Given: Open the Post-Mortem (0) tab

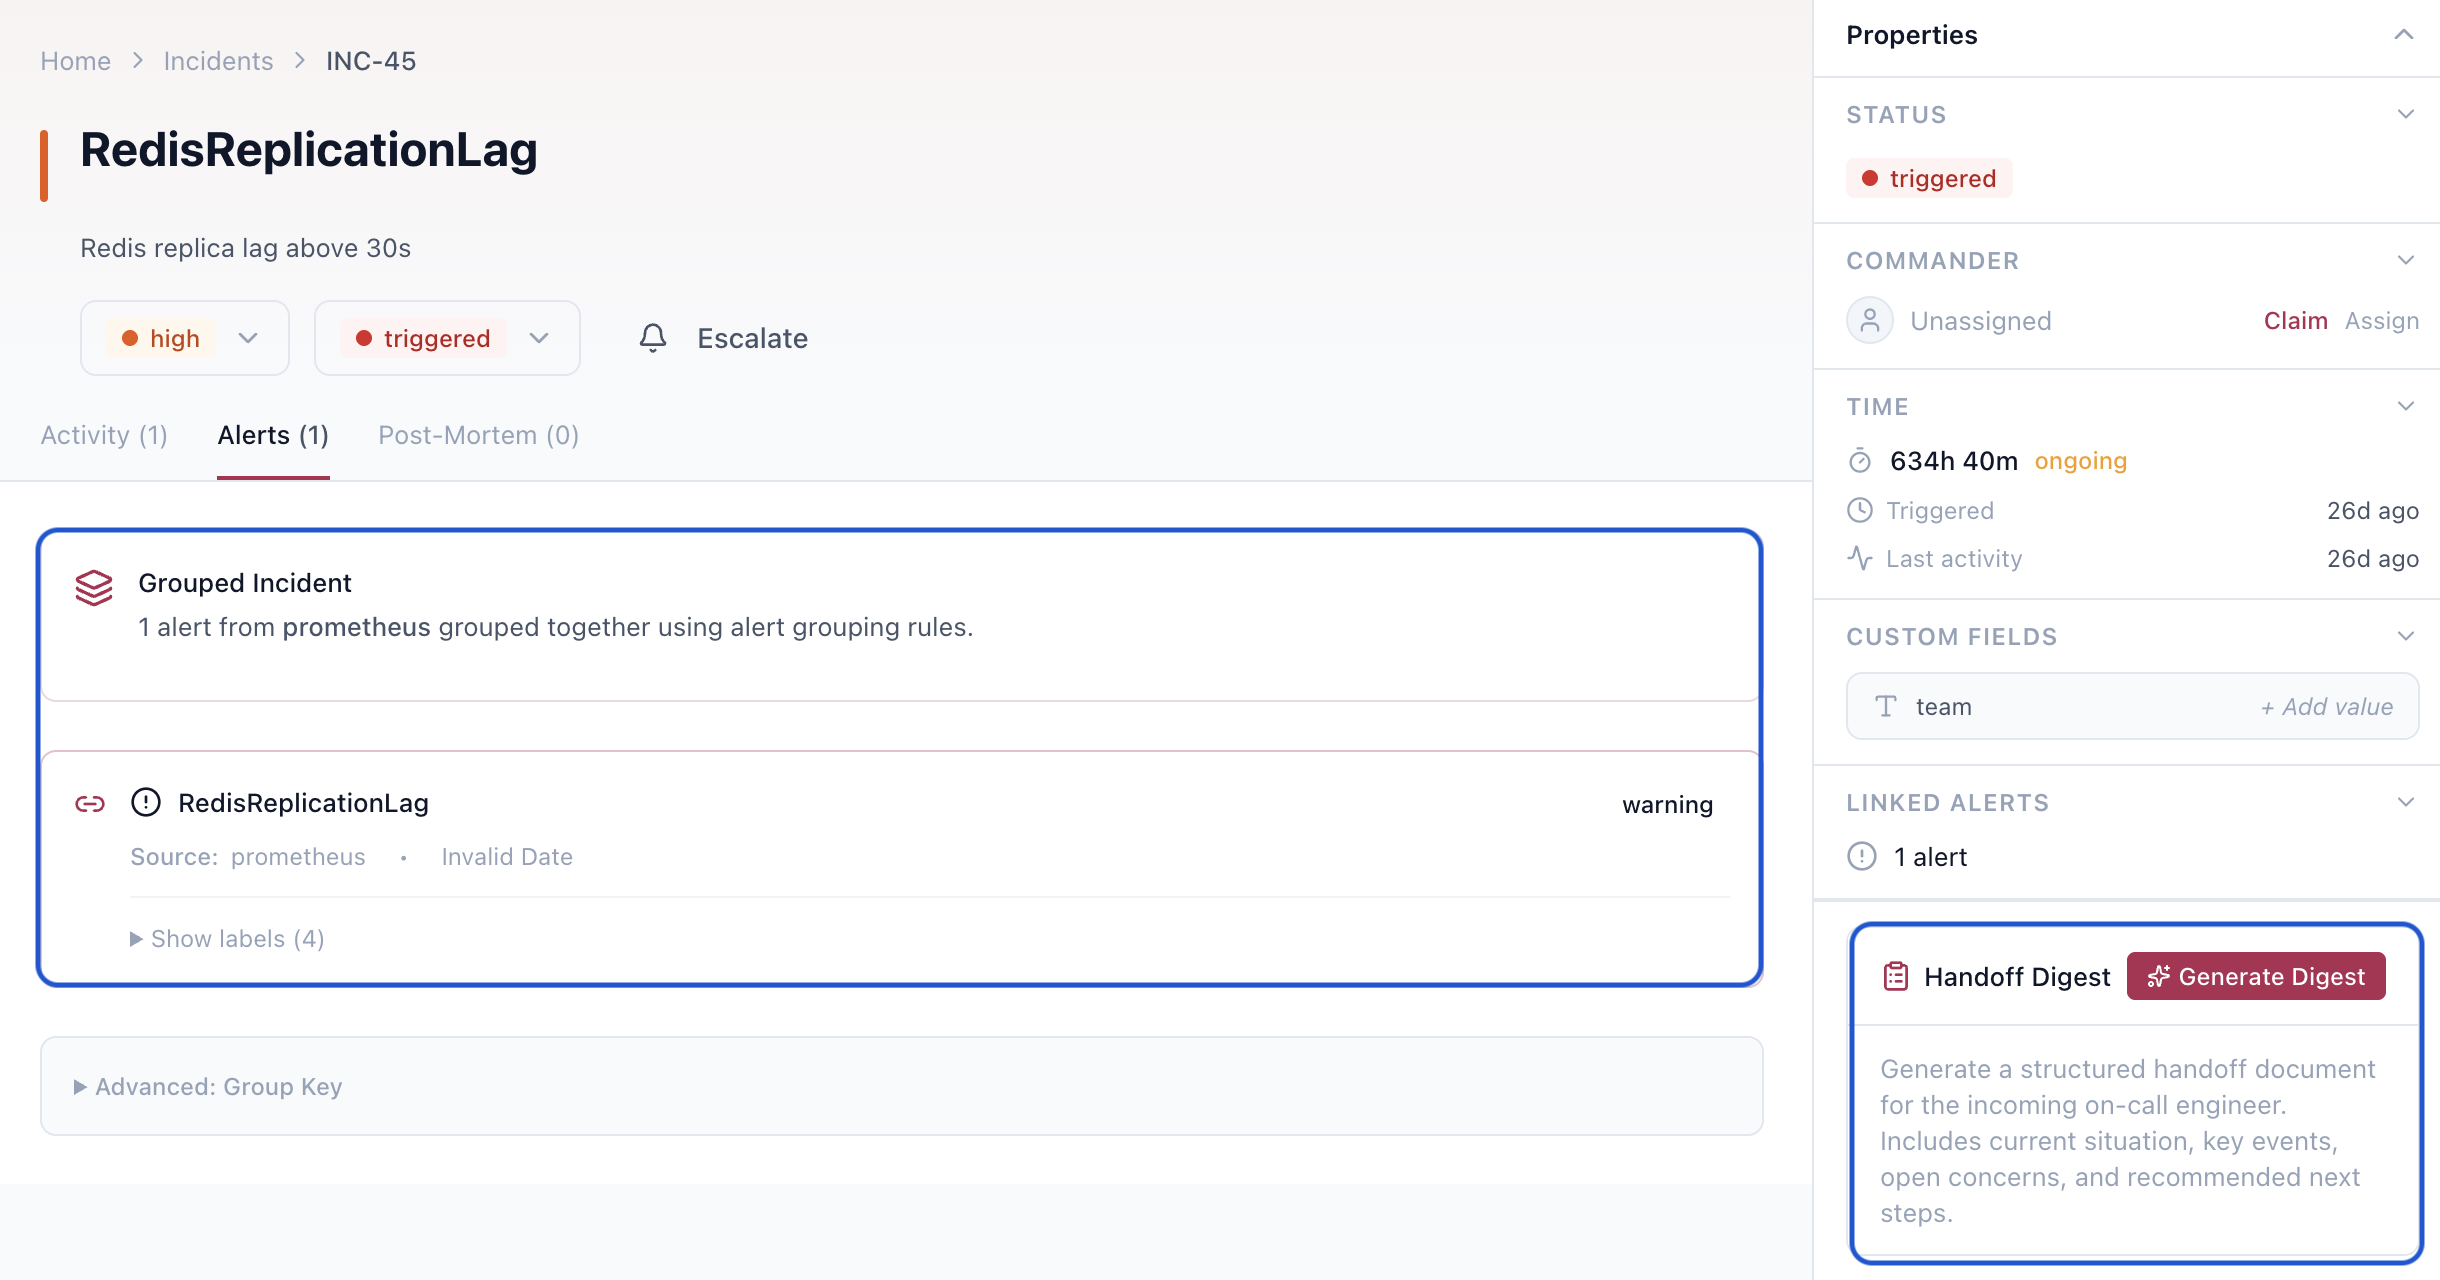Looking at the screenshot, I should [479, 435].
